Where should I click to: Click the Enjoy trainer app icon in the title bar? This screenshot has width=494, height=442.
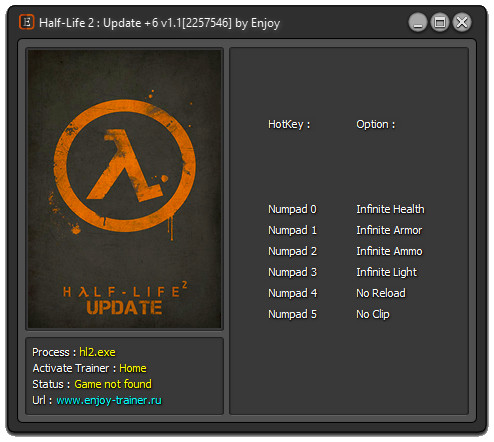click(27, 22)
